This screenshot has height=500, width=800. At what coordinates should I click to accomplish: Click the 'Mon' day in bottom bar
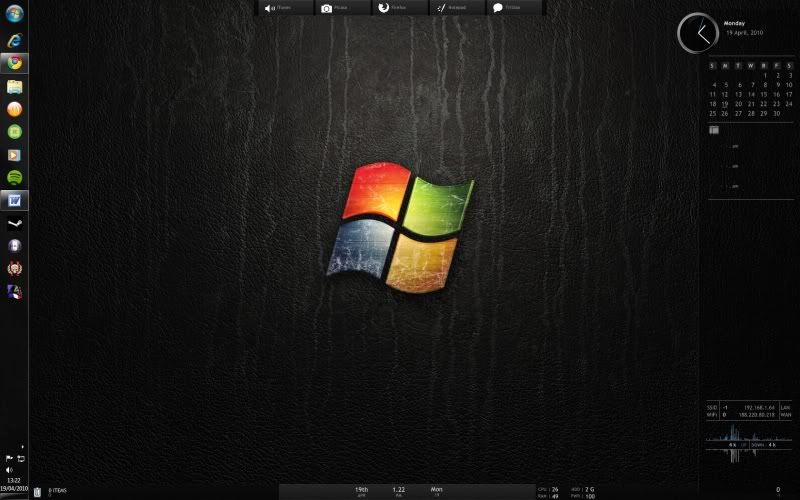pos(436,490)
